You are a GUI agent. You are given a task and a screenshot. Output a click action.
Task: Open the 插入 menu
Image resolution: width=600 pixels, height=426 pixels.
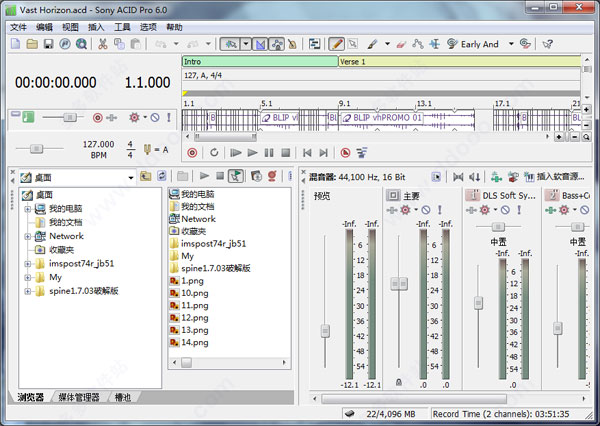96,27
